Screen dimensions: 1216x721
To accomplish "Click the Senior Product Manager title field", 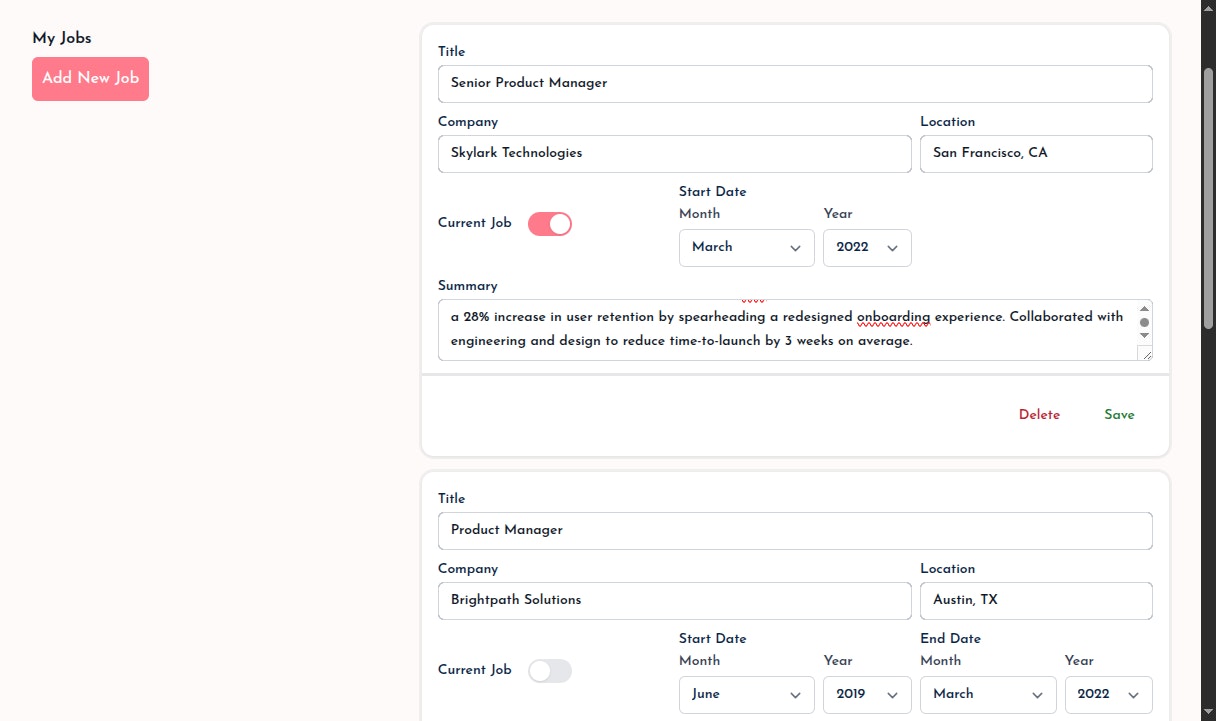I will (x=795, y=84).
